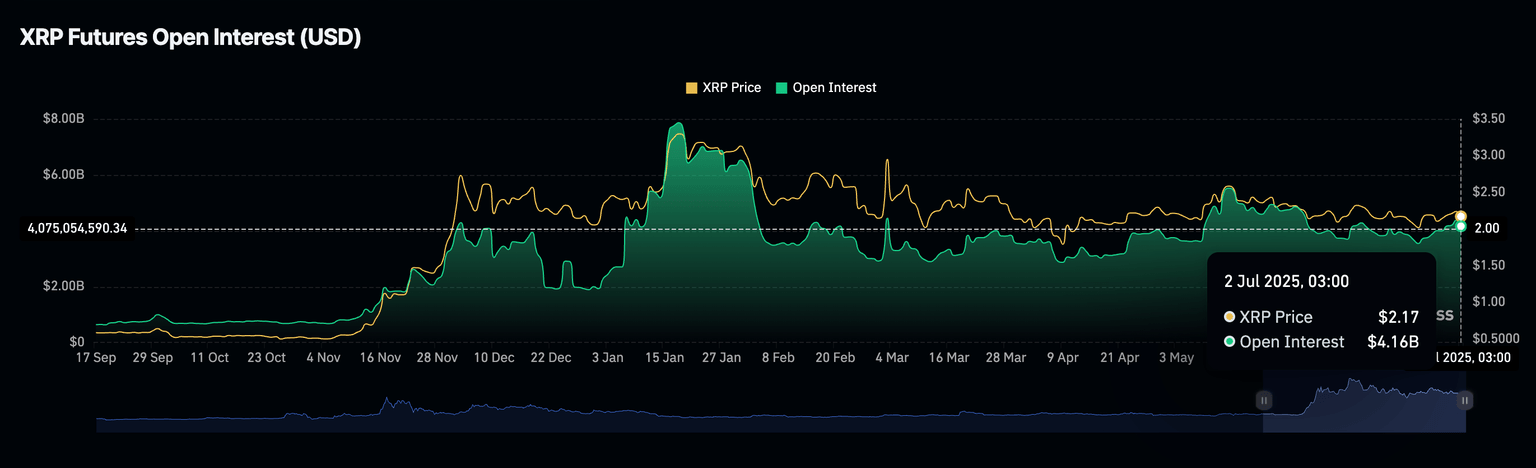This screenshot has width=1536, height=468.
Task: Select the yellow XRP price marker at chart edge
Action: click(x=1461, y=216)
